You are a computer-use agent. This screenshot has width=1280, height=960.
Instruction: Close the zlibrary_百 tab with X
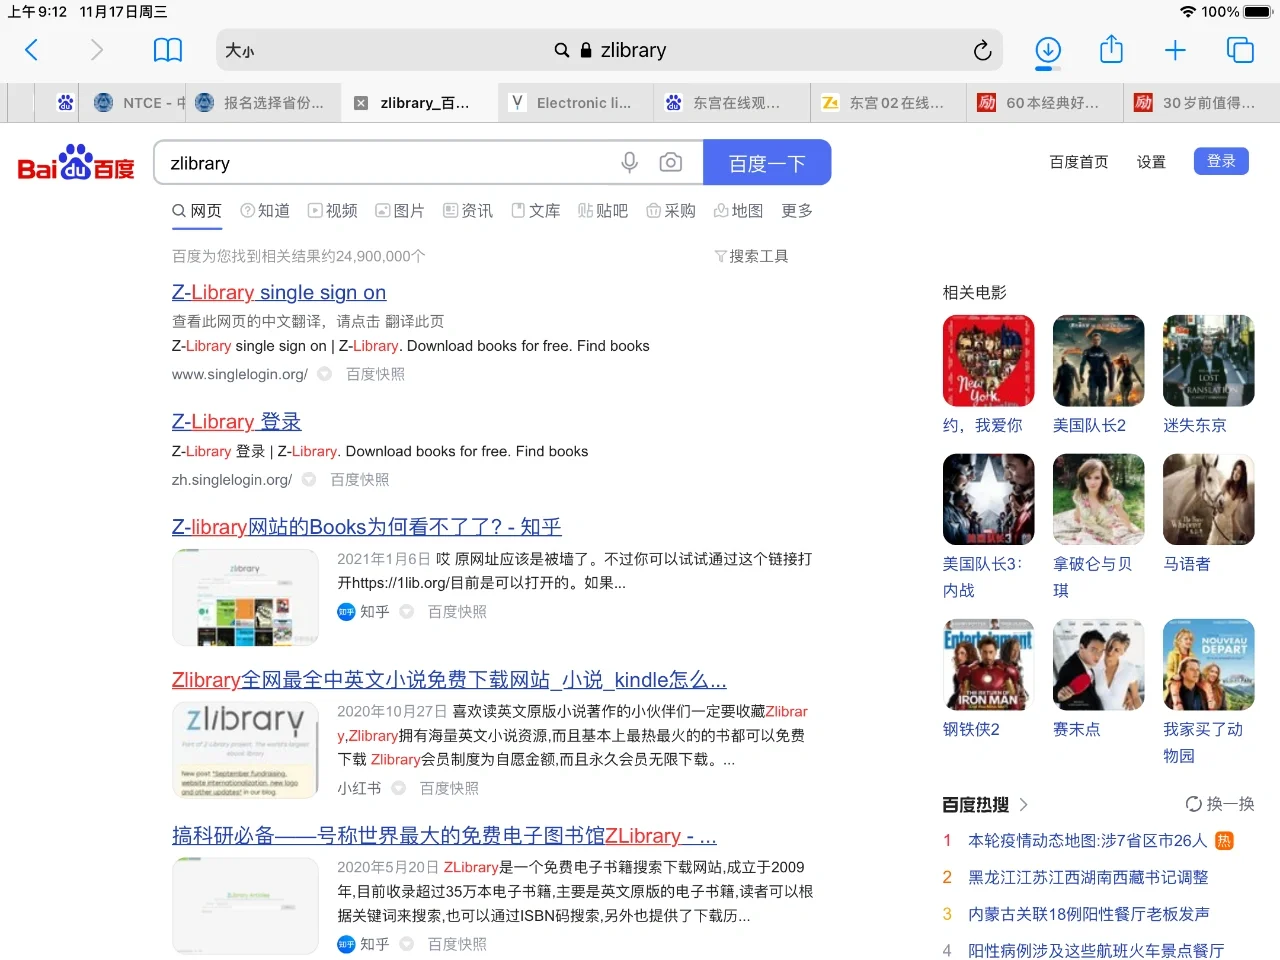tap(361, 103)
